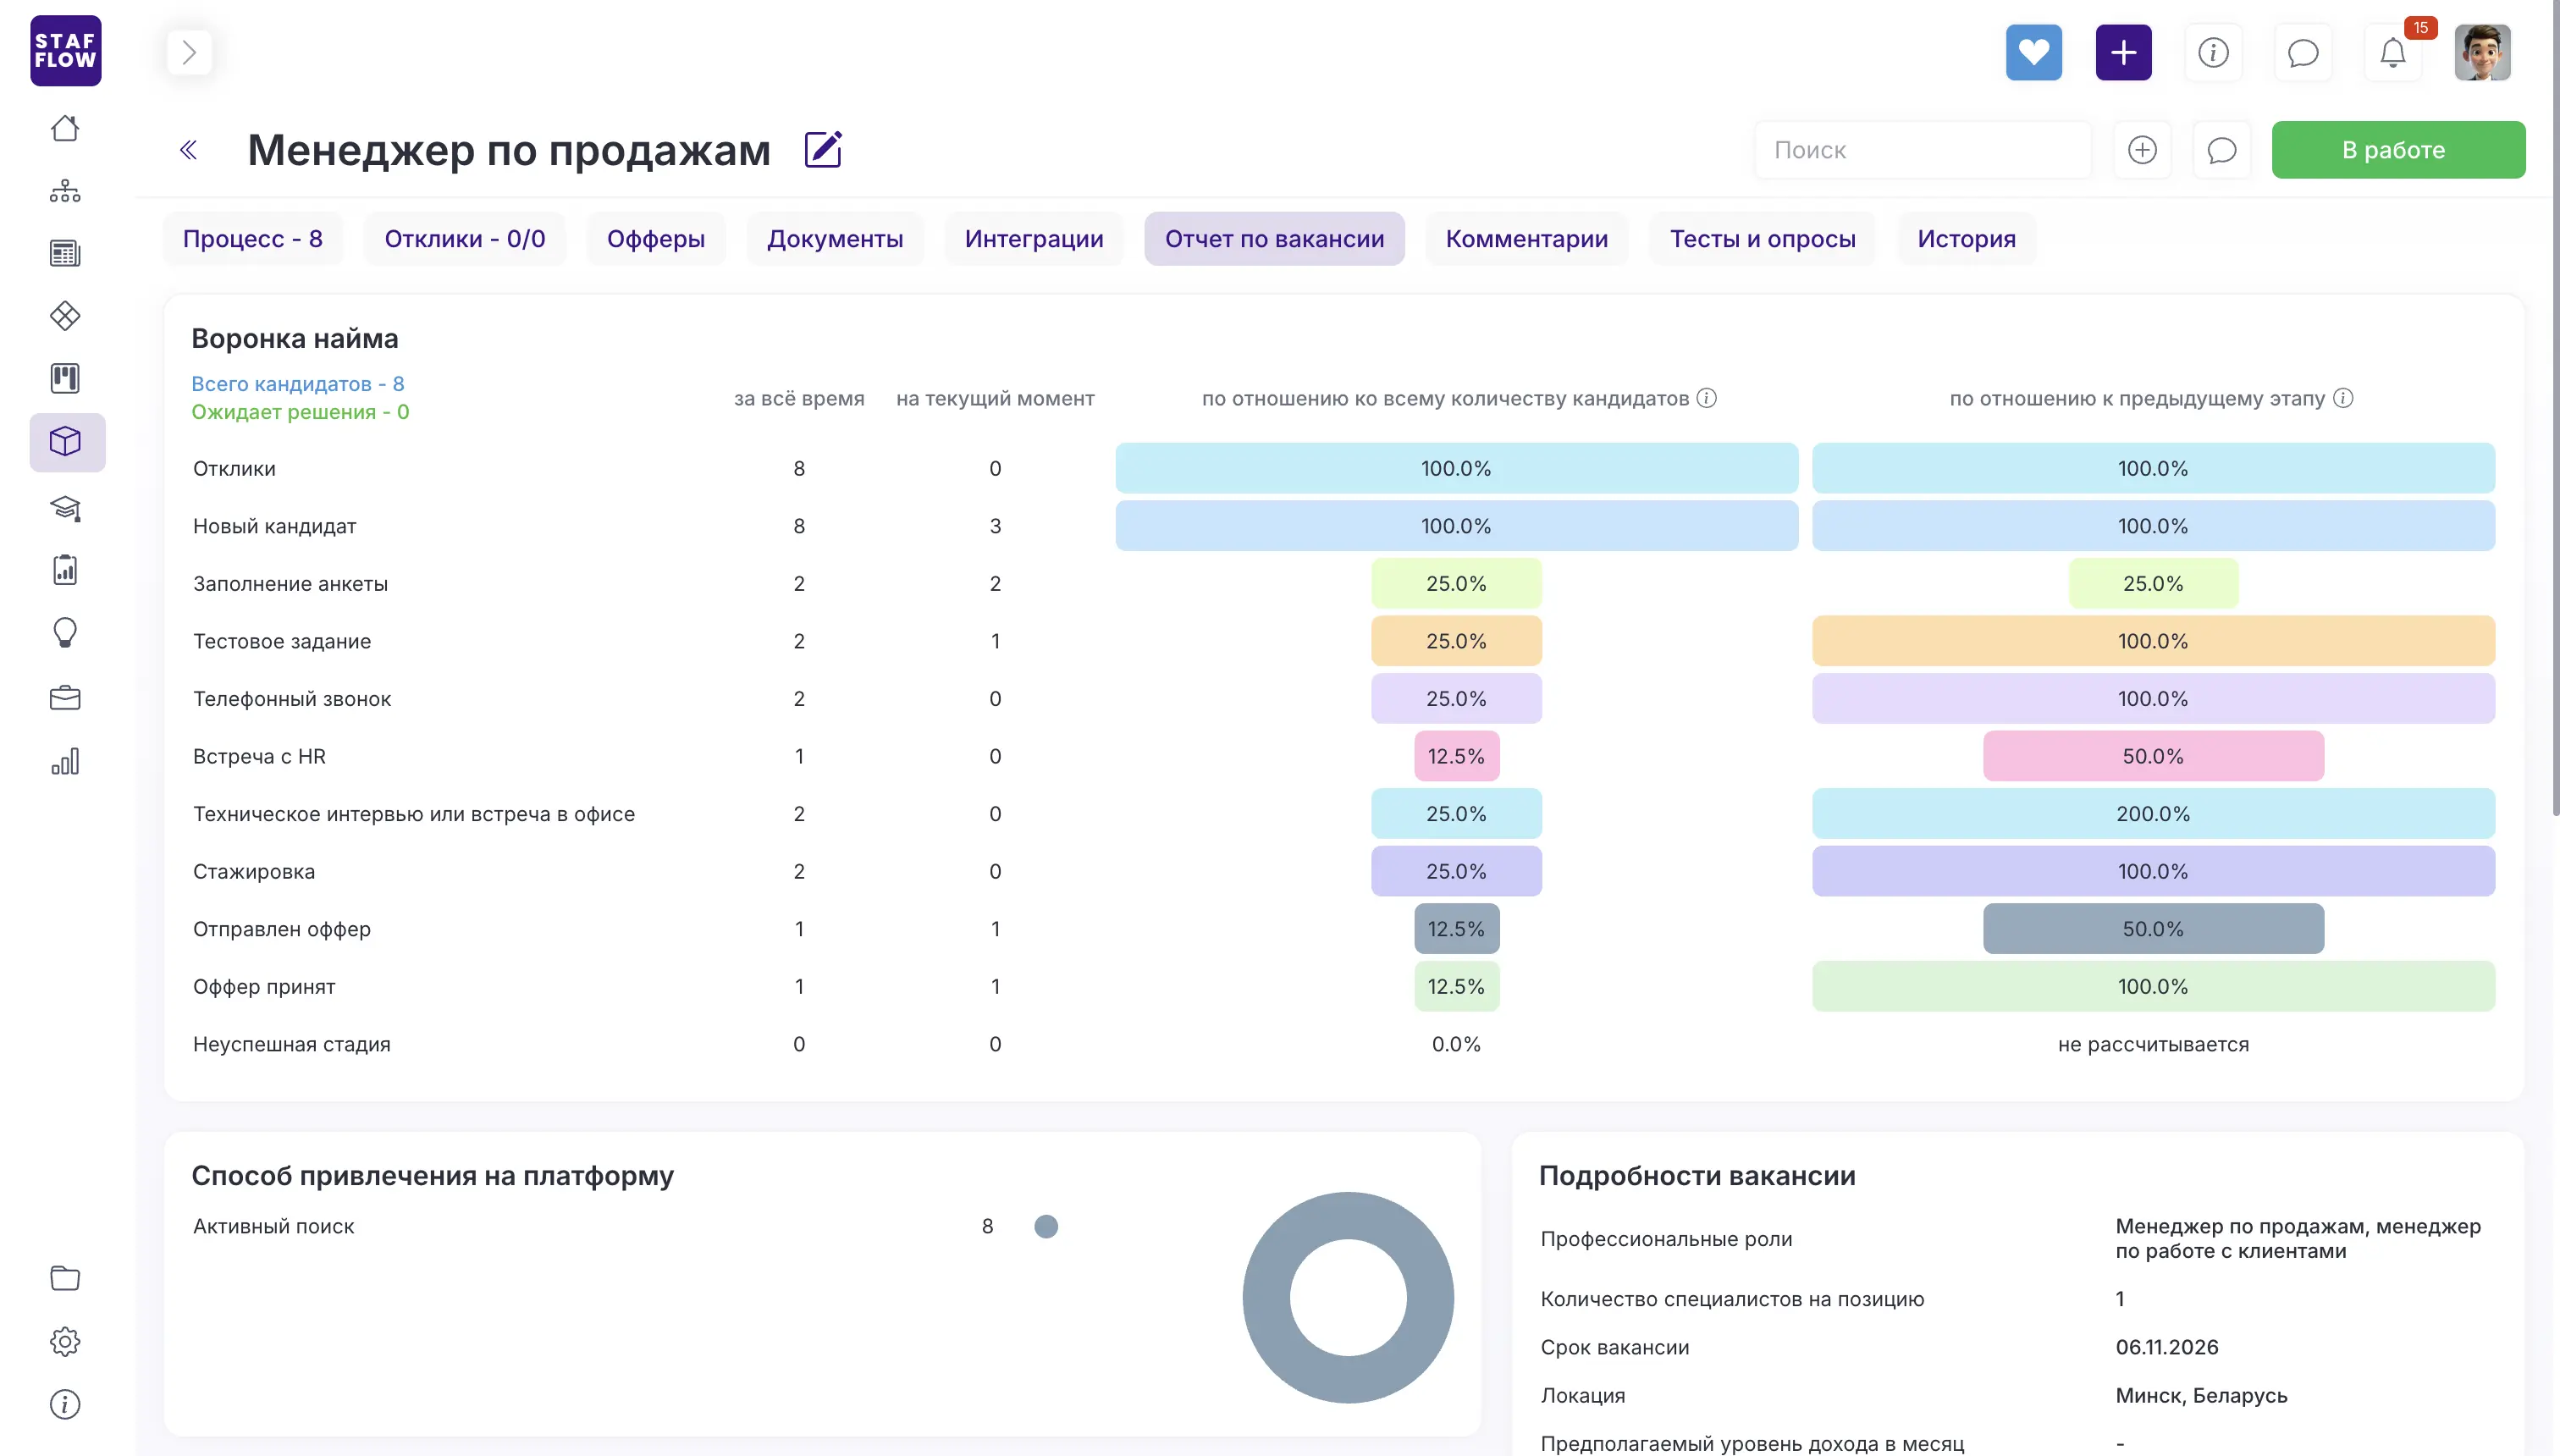The width and height of the screenshot is (2560, 1456).
Task: Click the Всего кандидатов - 8 link
Action: [x=298, y=384]
